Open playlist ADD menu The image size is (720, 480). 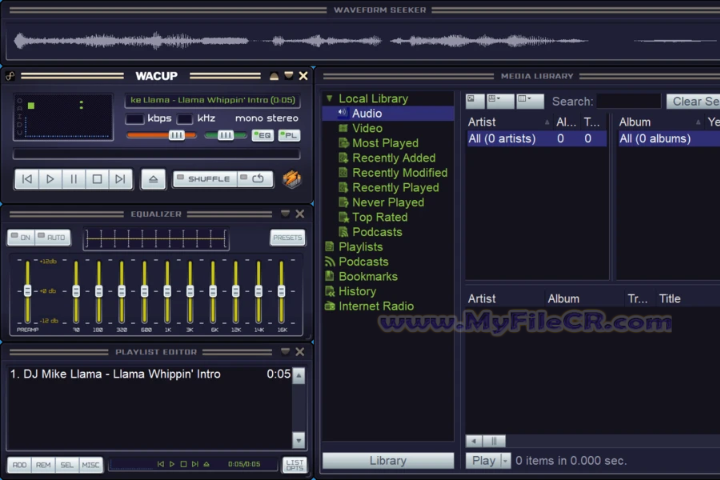point(19,465)
